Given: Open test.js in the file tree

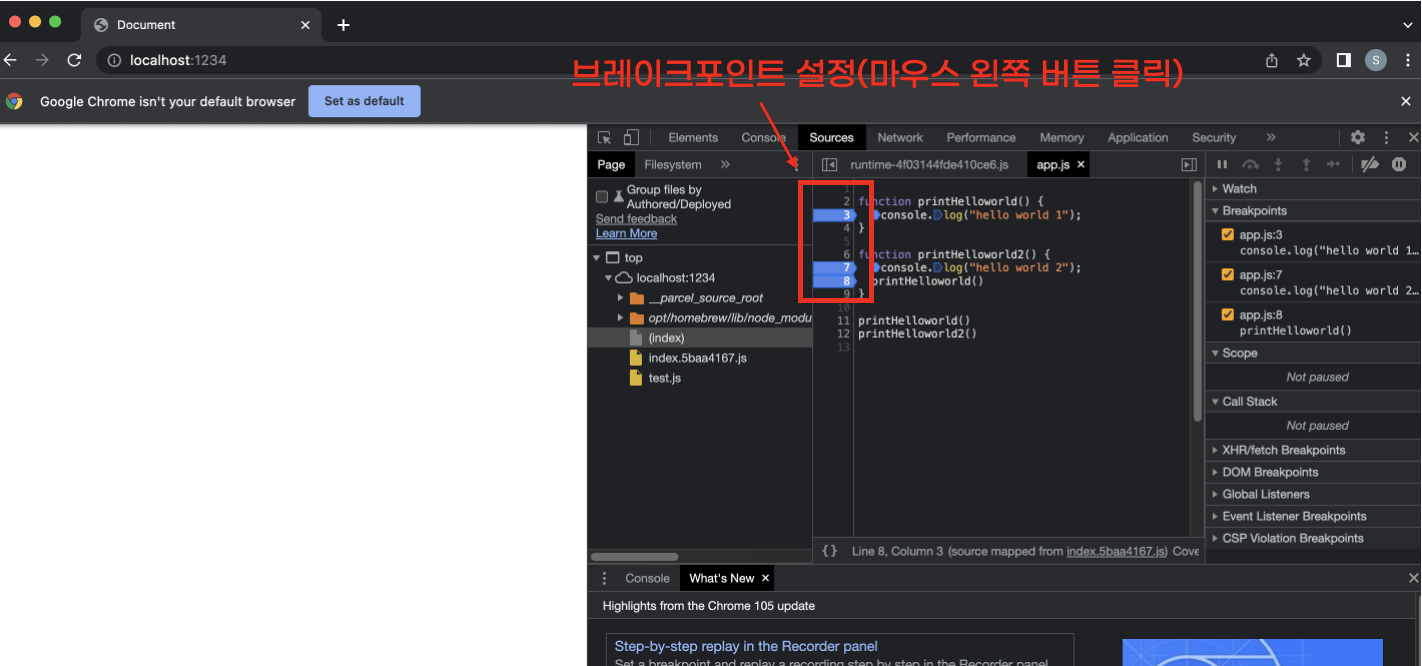Looking at the screenshot, I should [x=664, y=378].
